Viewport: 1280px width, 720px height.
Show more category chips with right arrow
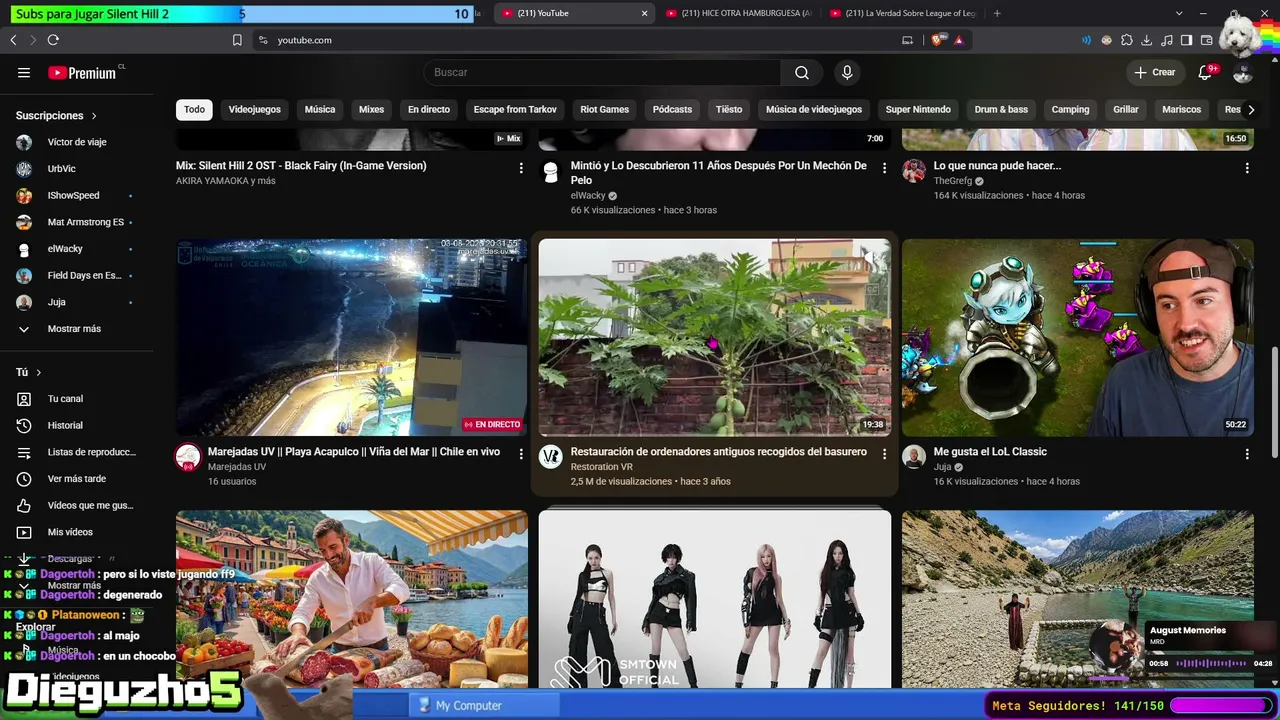pos(1250,110)
